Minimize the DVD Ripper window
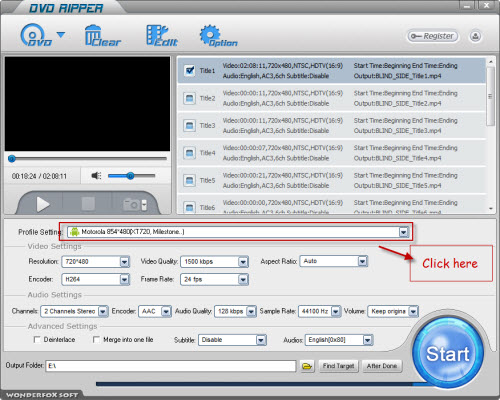500x400 pixels. pyautogui.click(x=468, y=6)
